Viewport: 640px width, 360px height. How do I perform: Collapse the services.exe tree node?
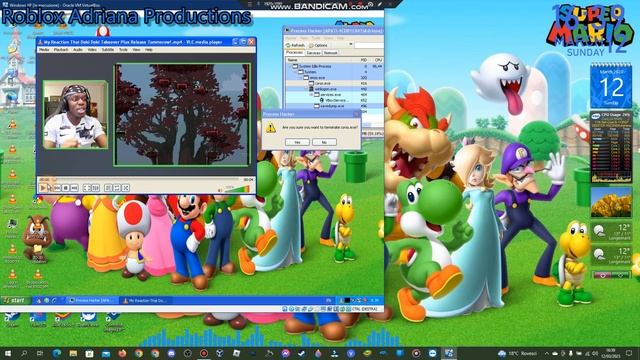pyautogui.click(x=311, y=94)
